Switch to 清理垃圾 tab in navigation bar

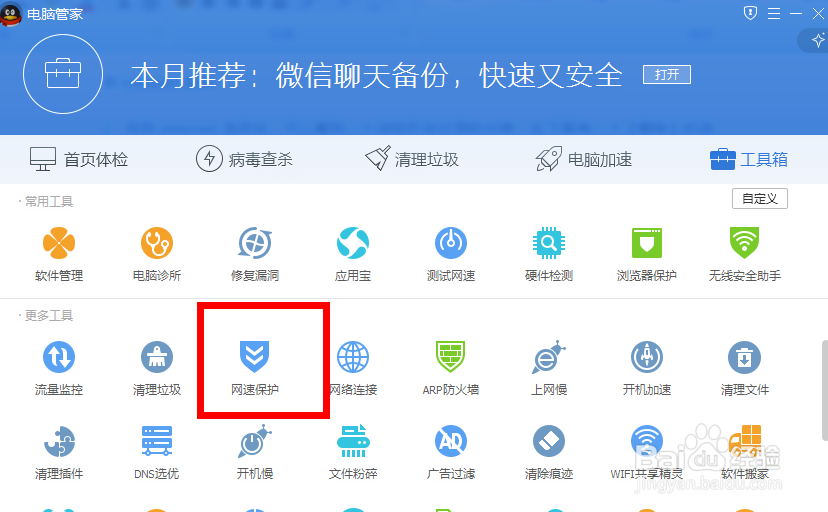(412, 159)
